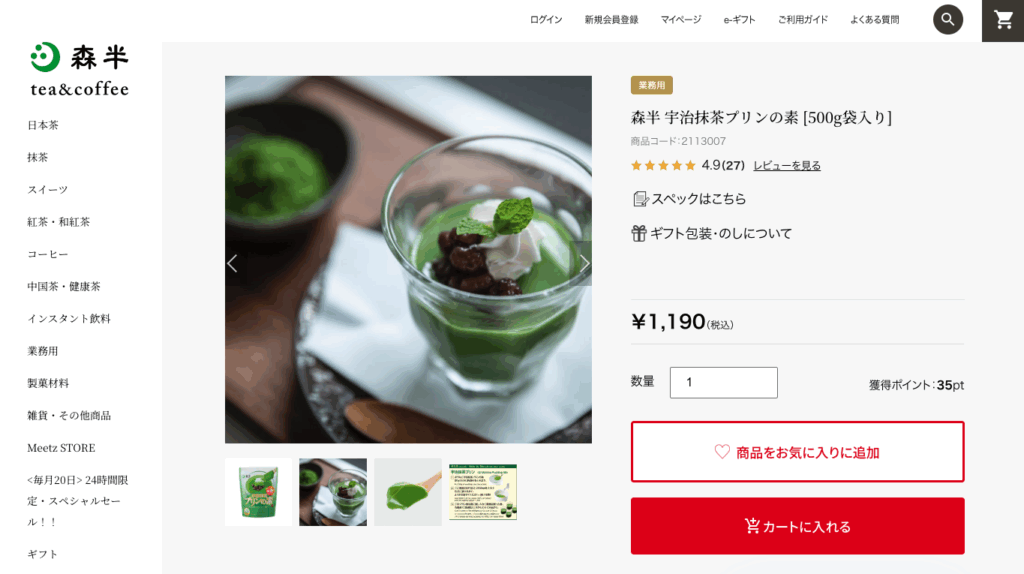Image resolution: width=1024 pixels, height=574 pixels.
Task: Show the next product image arrow
Action: (x=583, y=263)
